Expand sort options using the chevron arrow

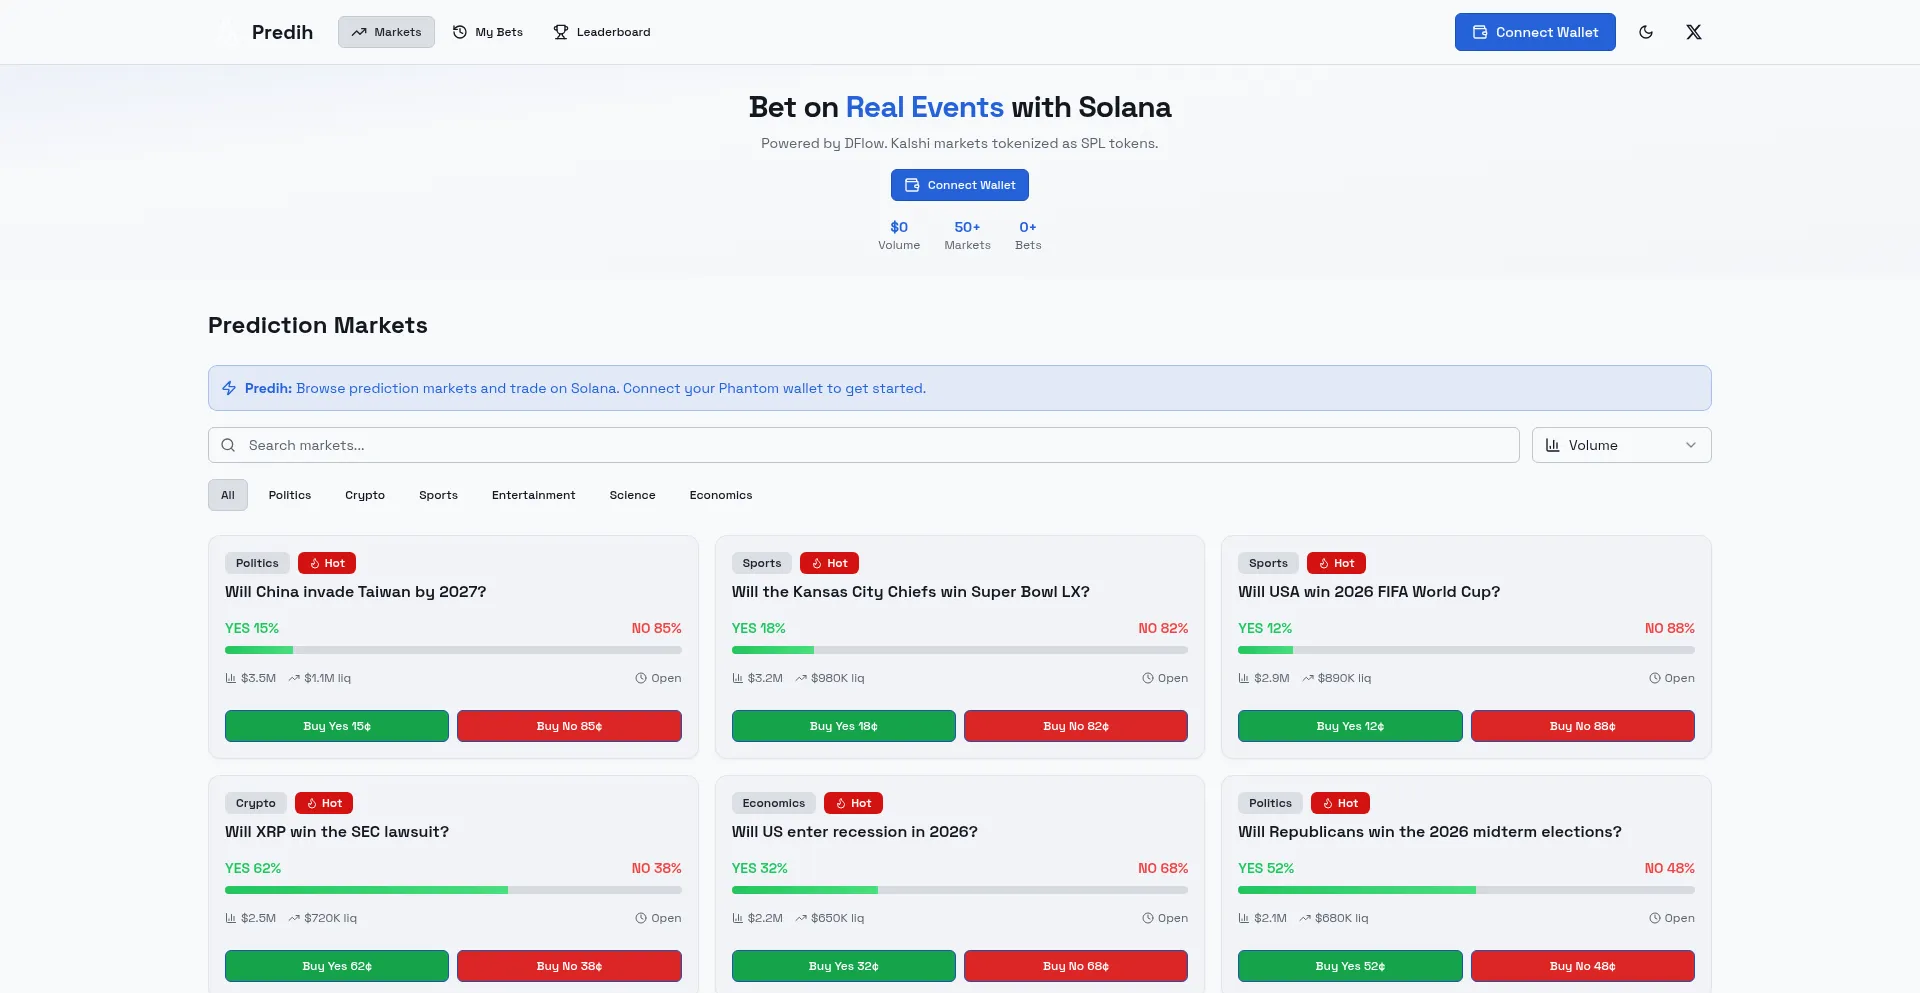tap(1691, 445)
